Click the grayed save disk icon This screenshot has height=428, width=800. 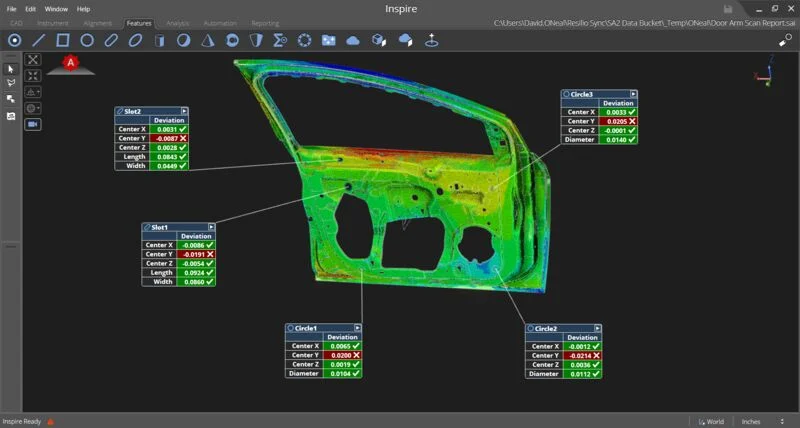coord(728,9)
